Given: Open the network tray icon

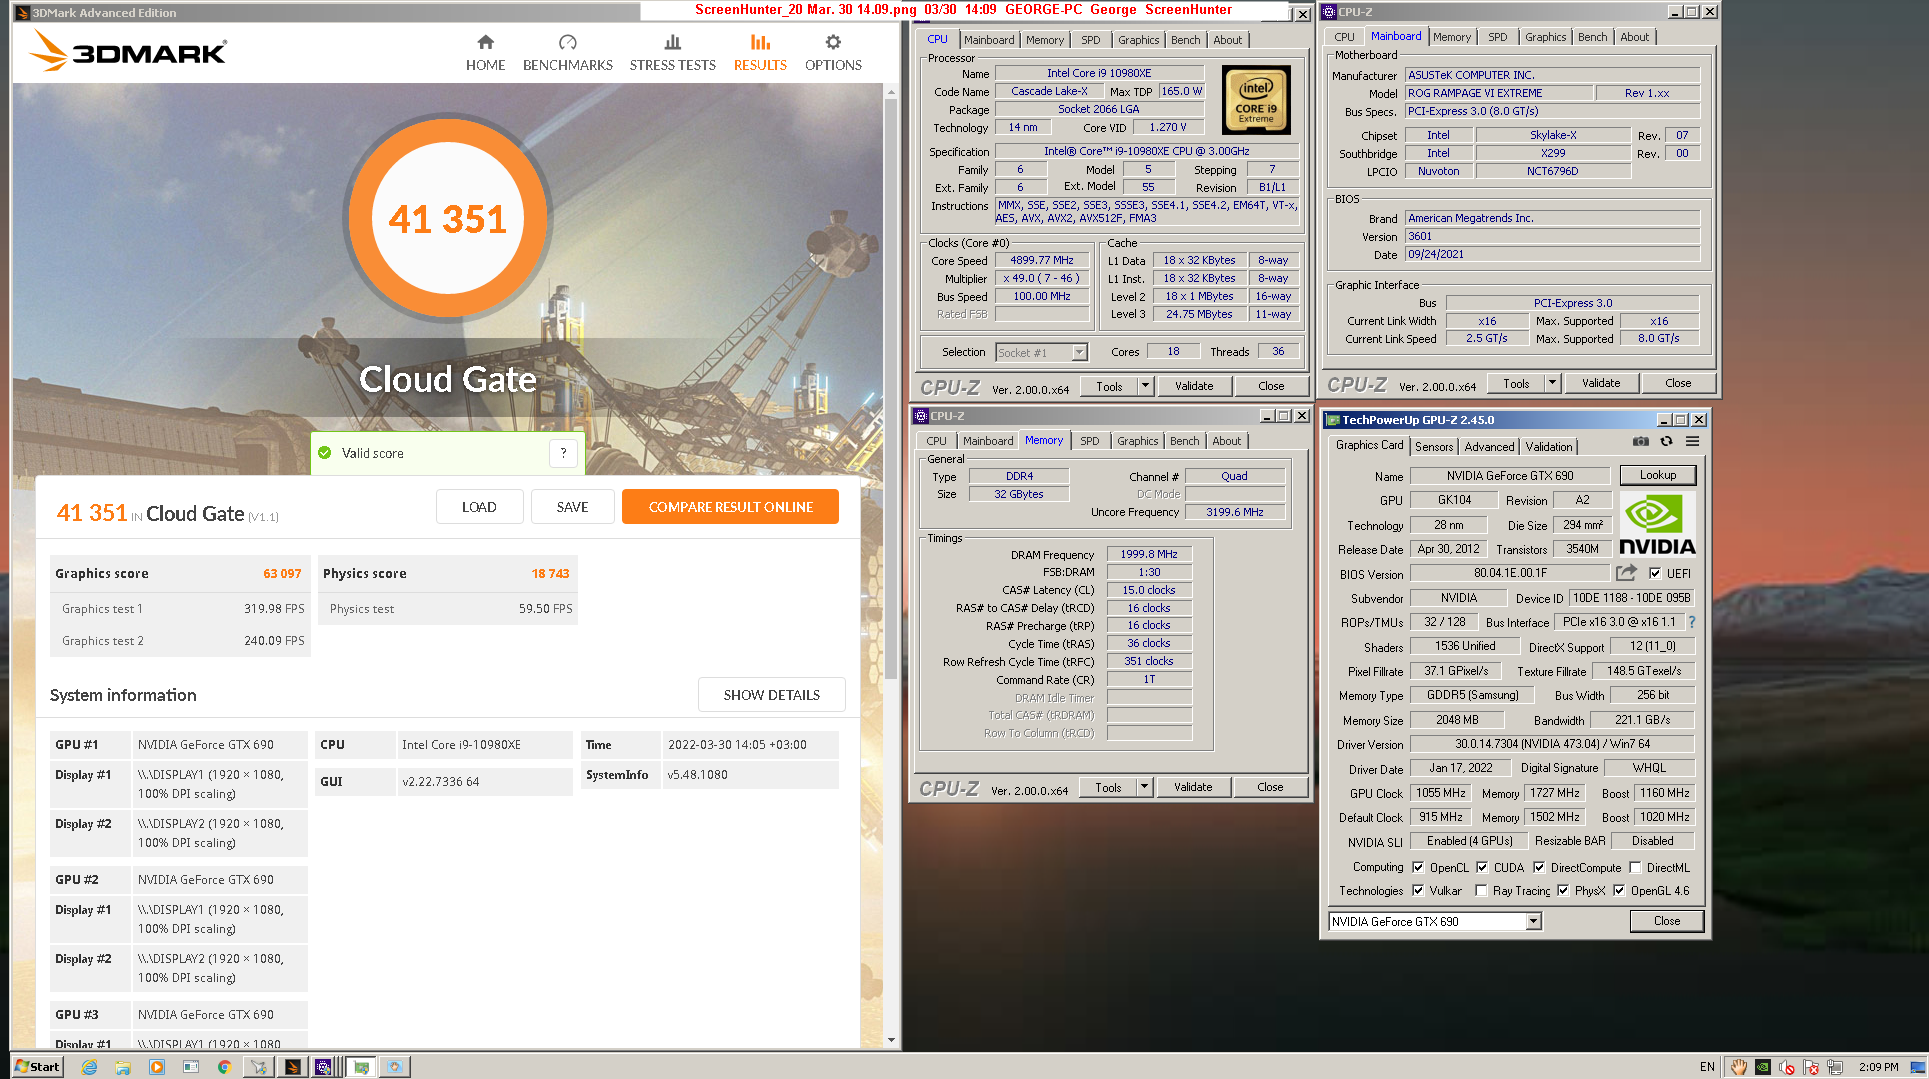Looking at the screenshot, I should [1835, 1067].
